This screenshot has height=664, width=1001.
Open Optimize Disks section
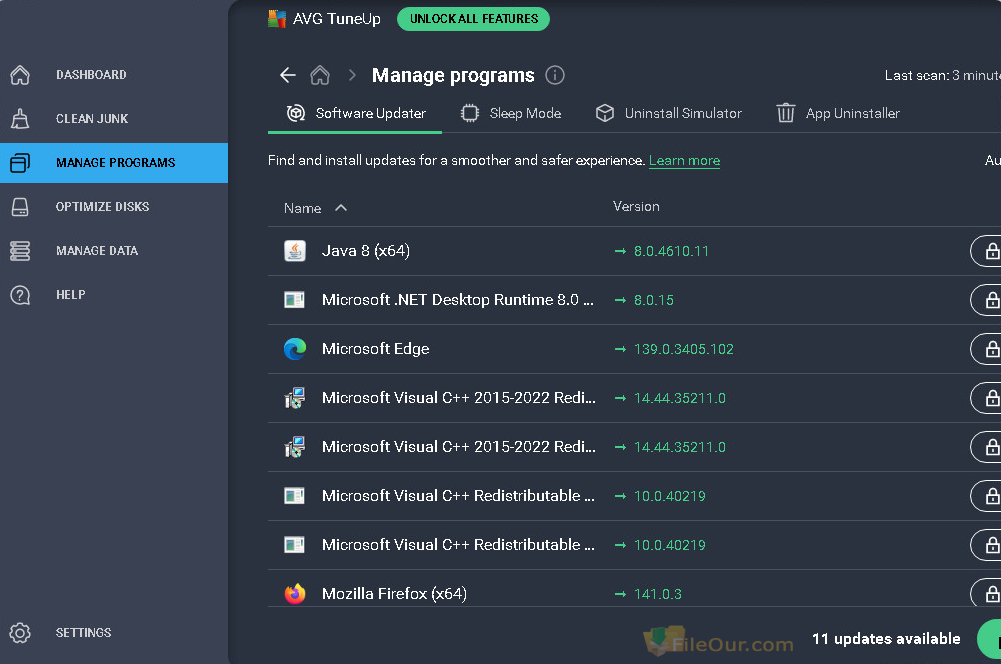(x=102, y=207)
